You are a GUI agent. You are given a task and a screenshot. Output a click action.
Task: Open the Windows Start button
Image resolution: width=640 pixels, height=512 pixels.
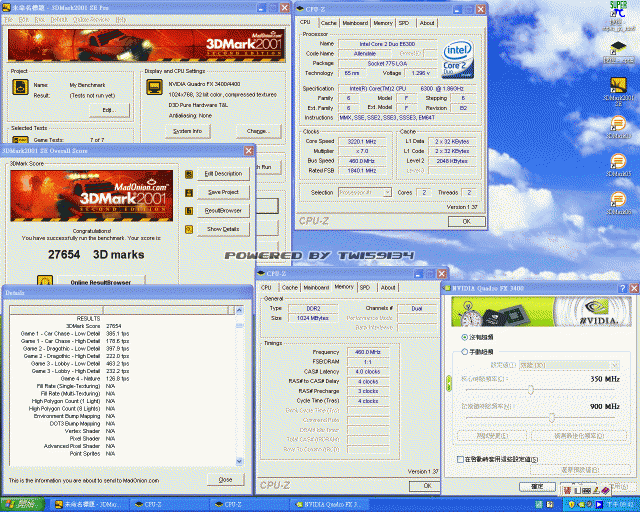point(22,505)
